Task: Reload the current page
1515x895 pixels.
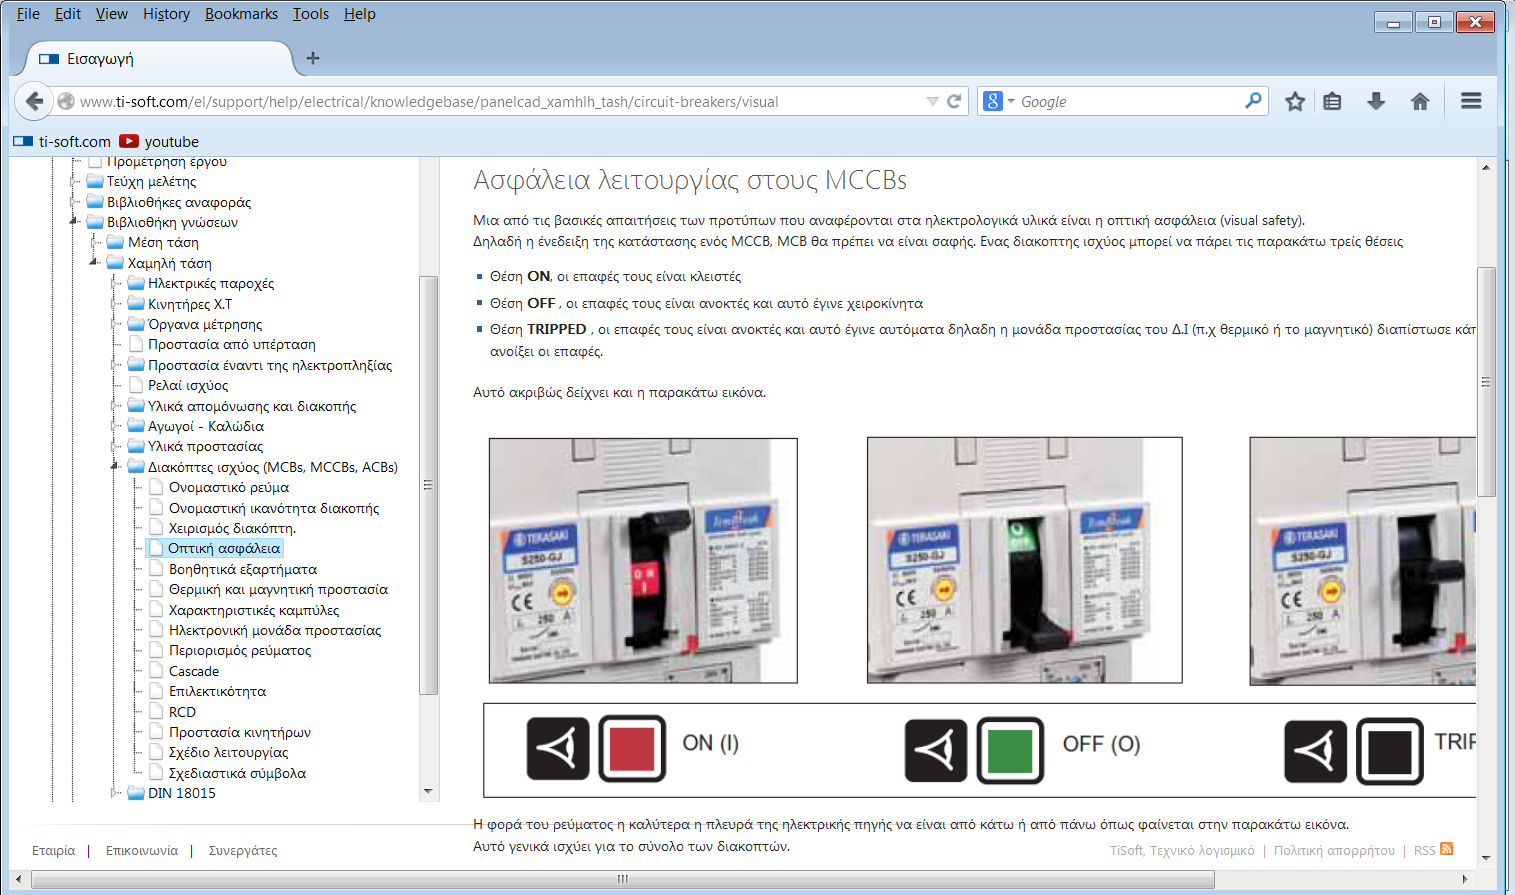Action: point(953,101)
